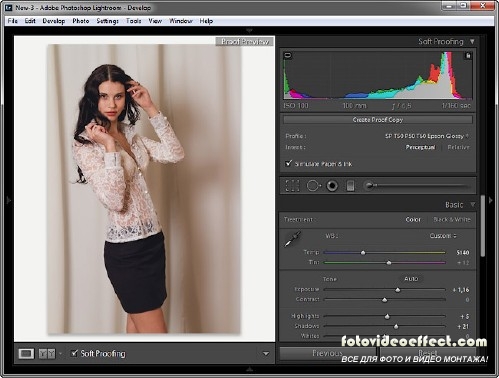This screenshot has height=378, width=499.
Task: Show the filmstrip via bottom arrow
Action: pos(249,369)
